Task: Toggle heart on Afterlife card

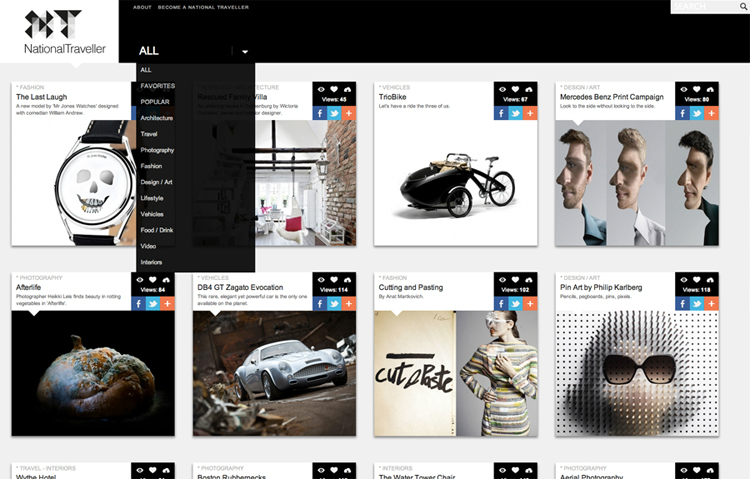Action: 153,279
